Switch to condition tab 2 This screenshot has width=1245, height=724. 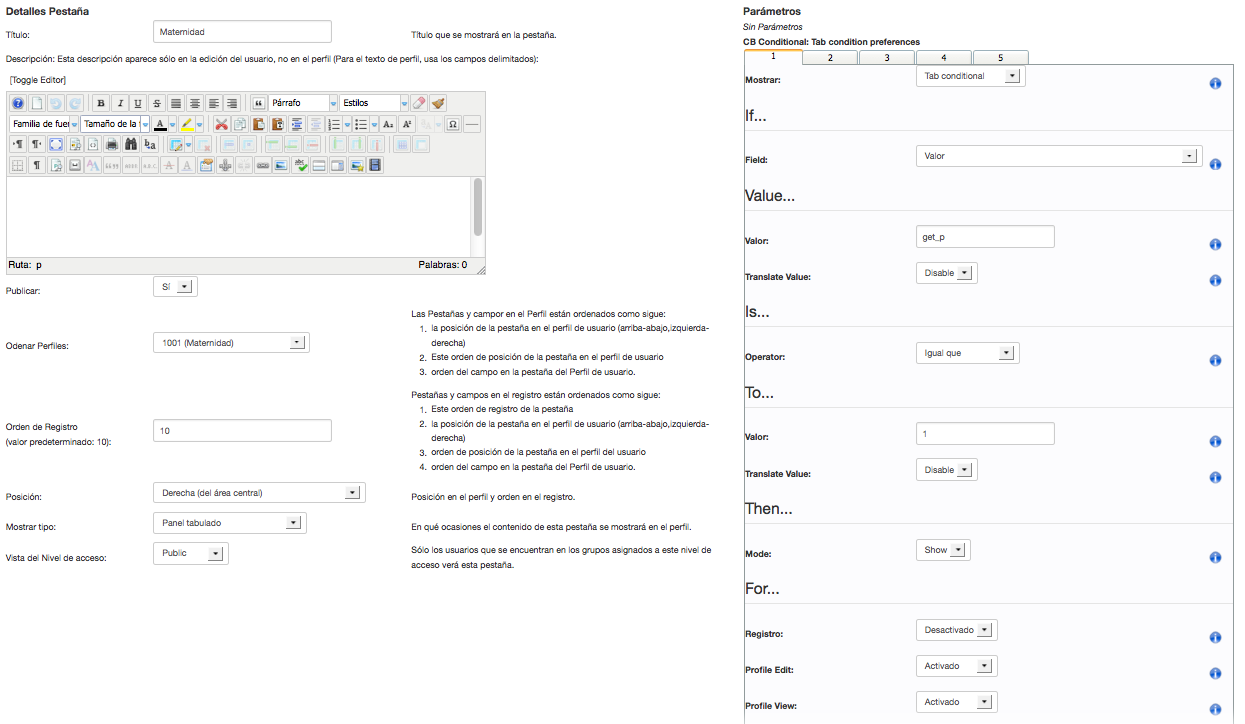(x=830, y=58)
